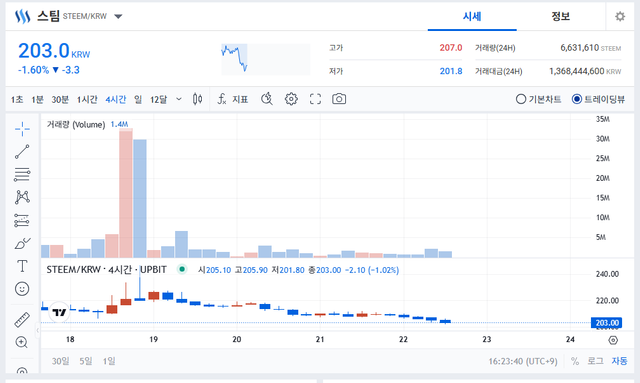Open the fx indicators menu
Viewport: 640px width, 383px height.
click(x=233, y=99)
